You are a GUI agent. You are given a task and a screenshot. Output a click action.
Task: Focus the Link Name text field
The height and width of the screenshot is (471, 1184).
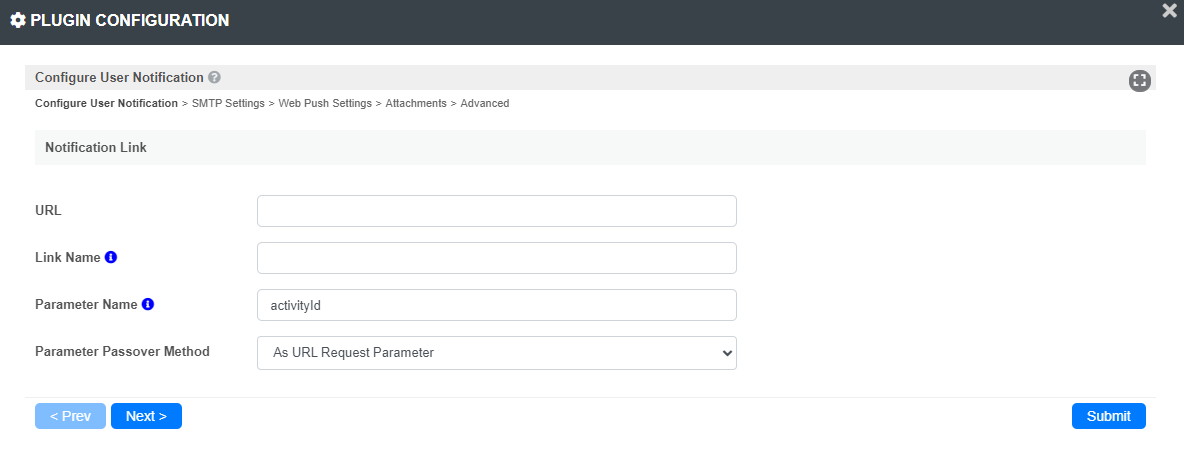click(x=497, y=258)
